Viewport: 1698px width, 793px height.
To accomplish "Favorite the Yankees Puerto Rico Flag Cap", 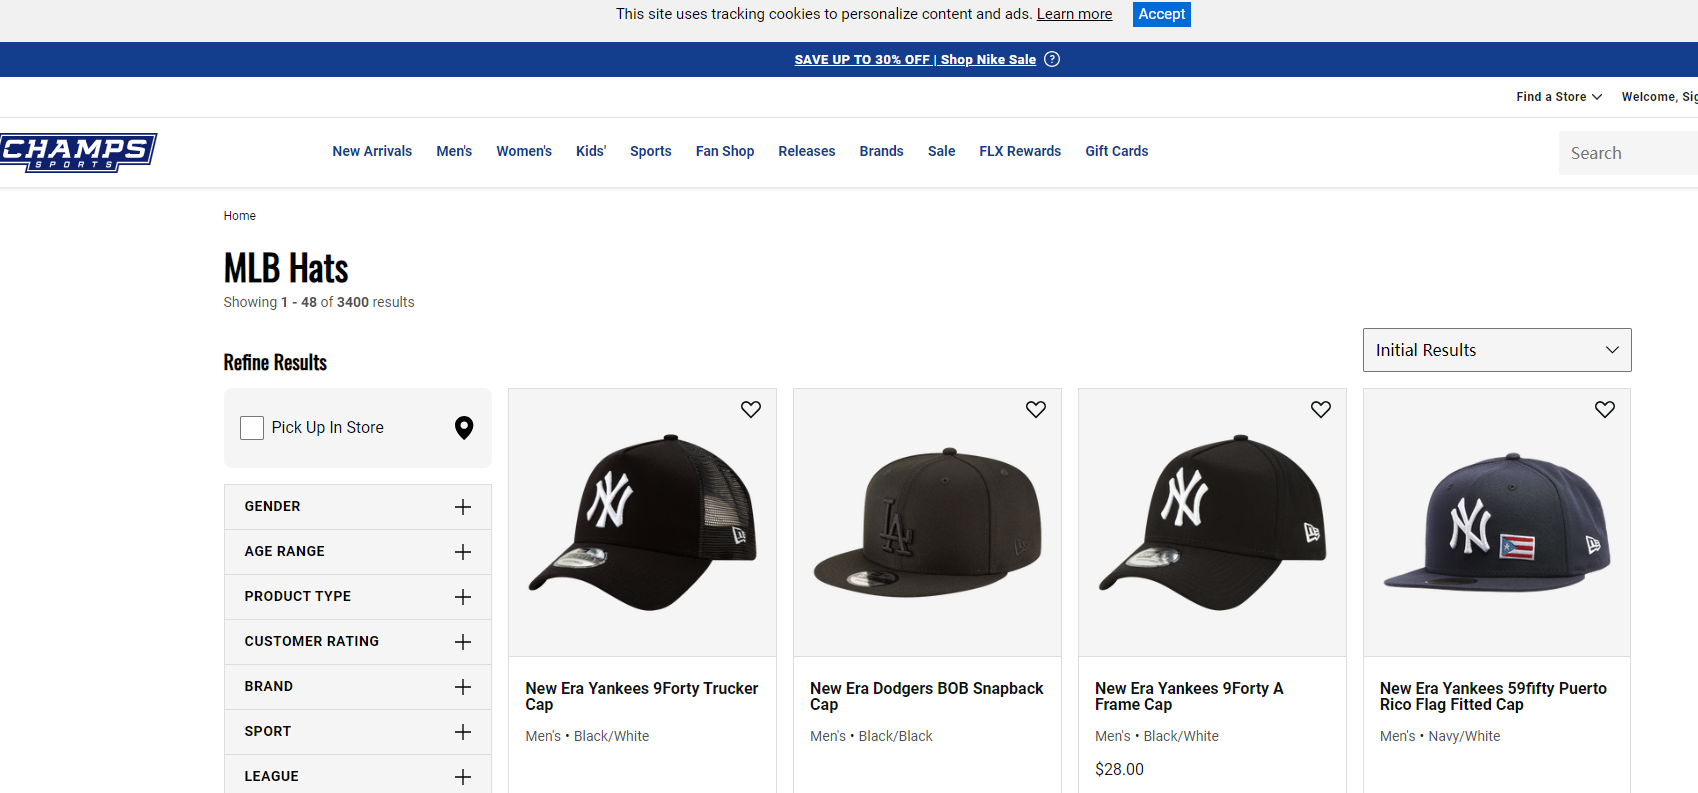I will 1605,409.
